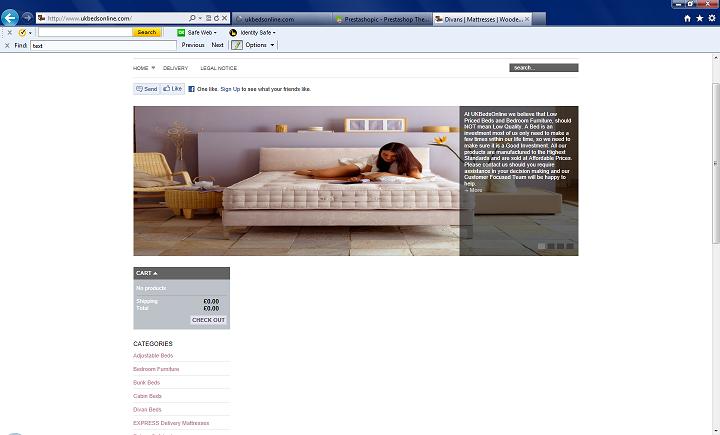Image resolution: width=720 pixels, height=435 pixels.
Task: Click the magnifier search icon in address bar
Action: coord(192,18)
